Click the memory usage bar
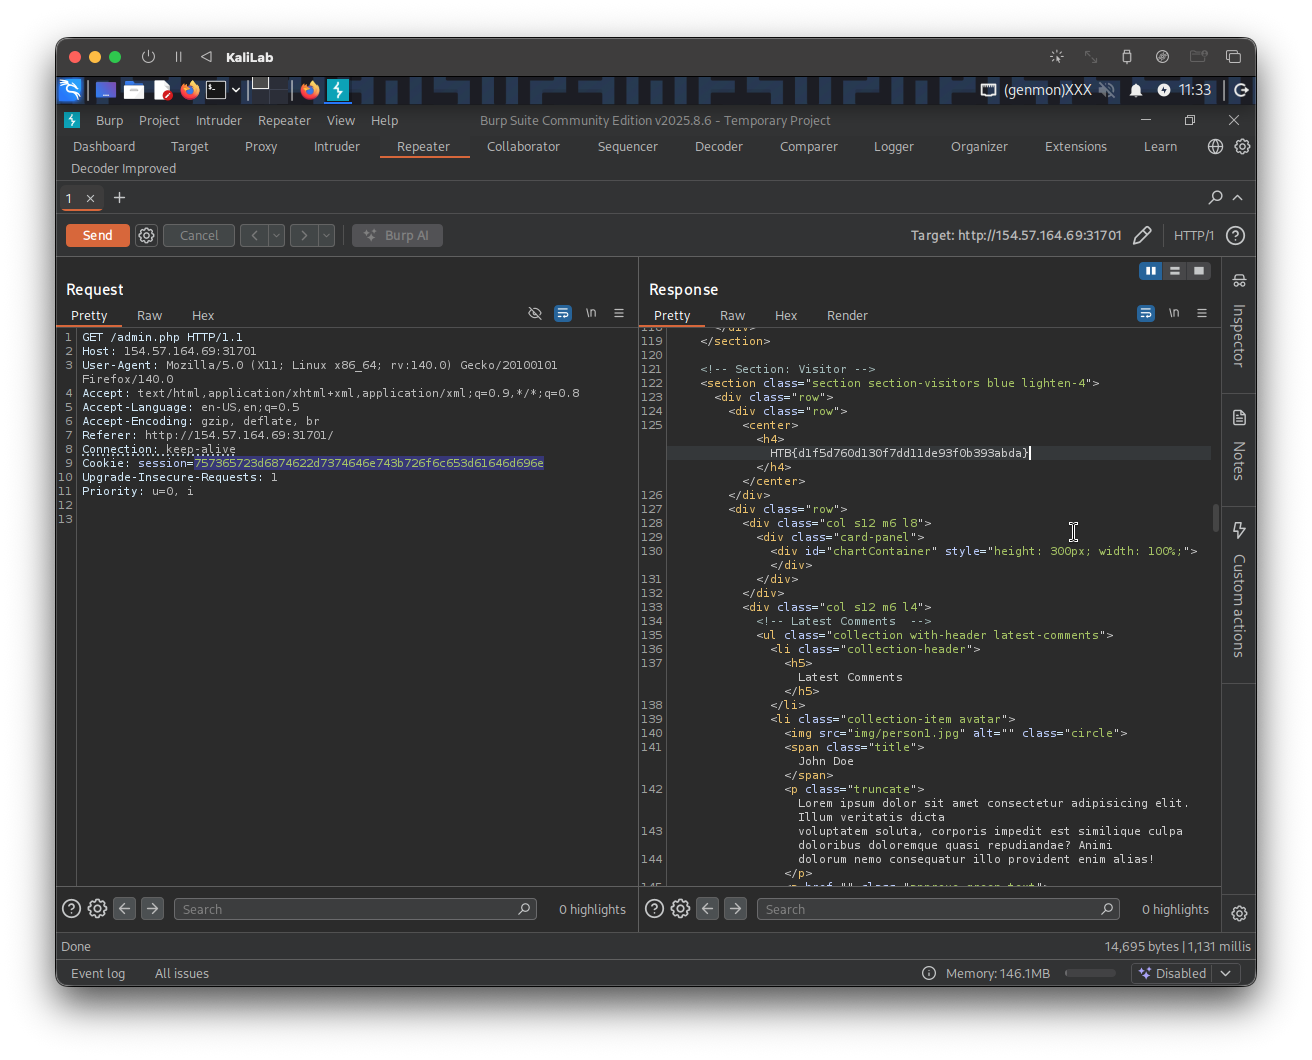Image resolution: width=1312 pixels, height=1060 pixels. coord(1090,973)
